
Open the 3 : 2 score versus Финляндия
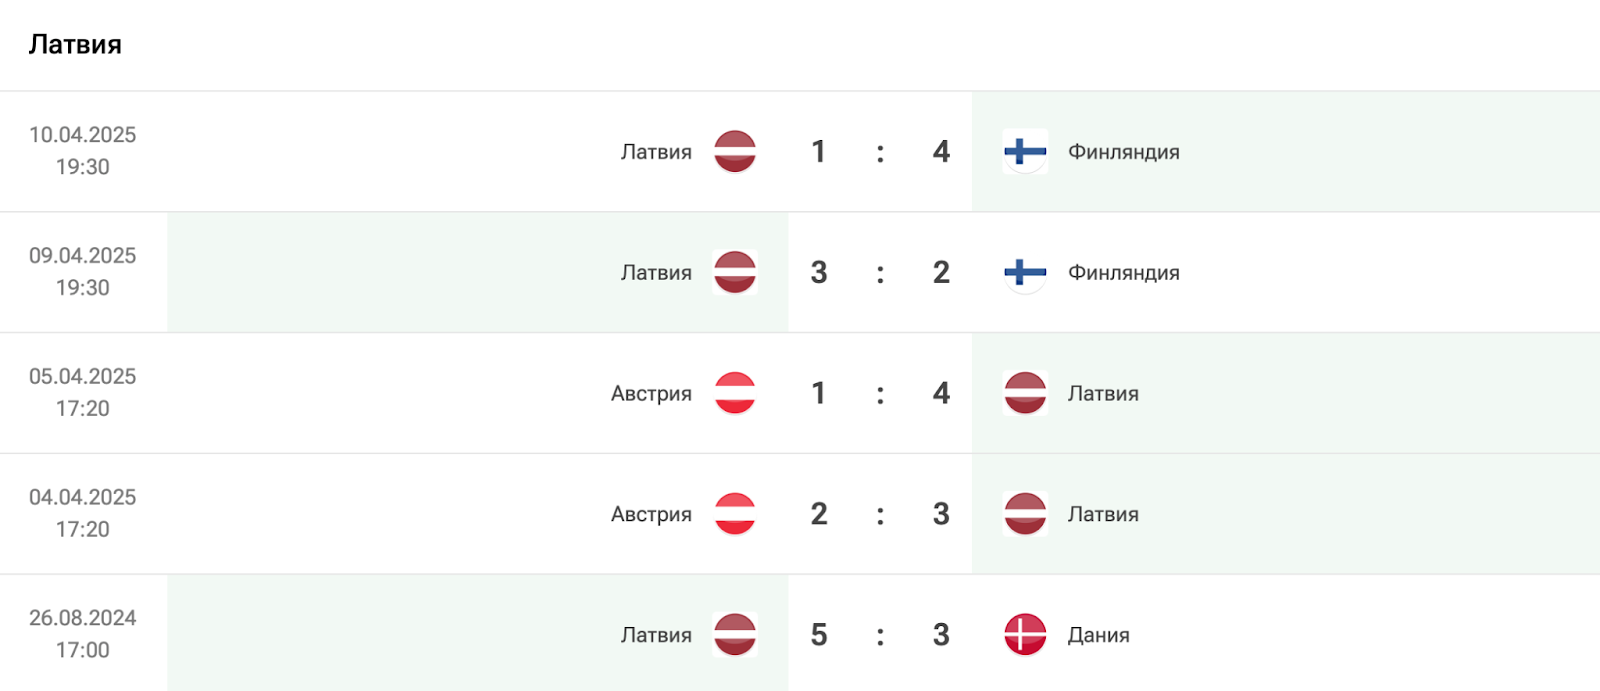[x=880, y=273]
